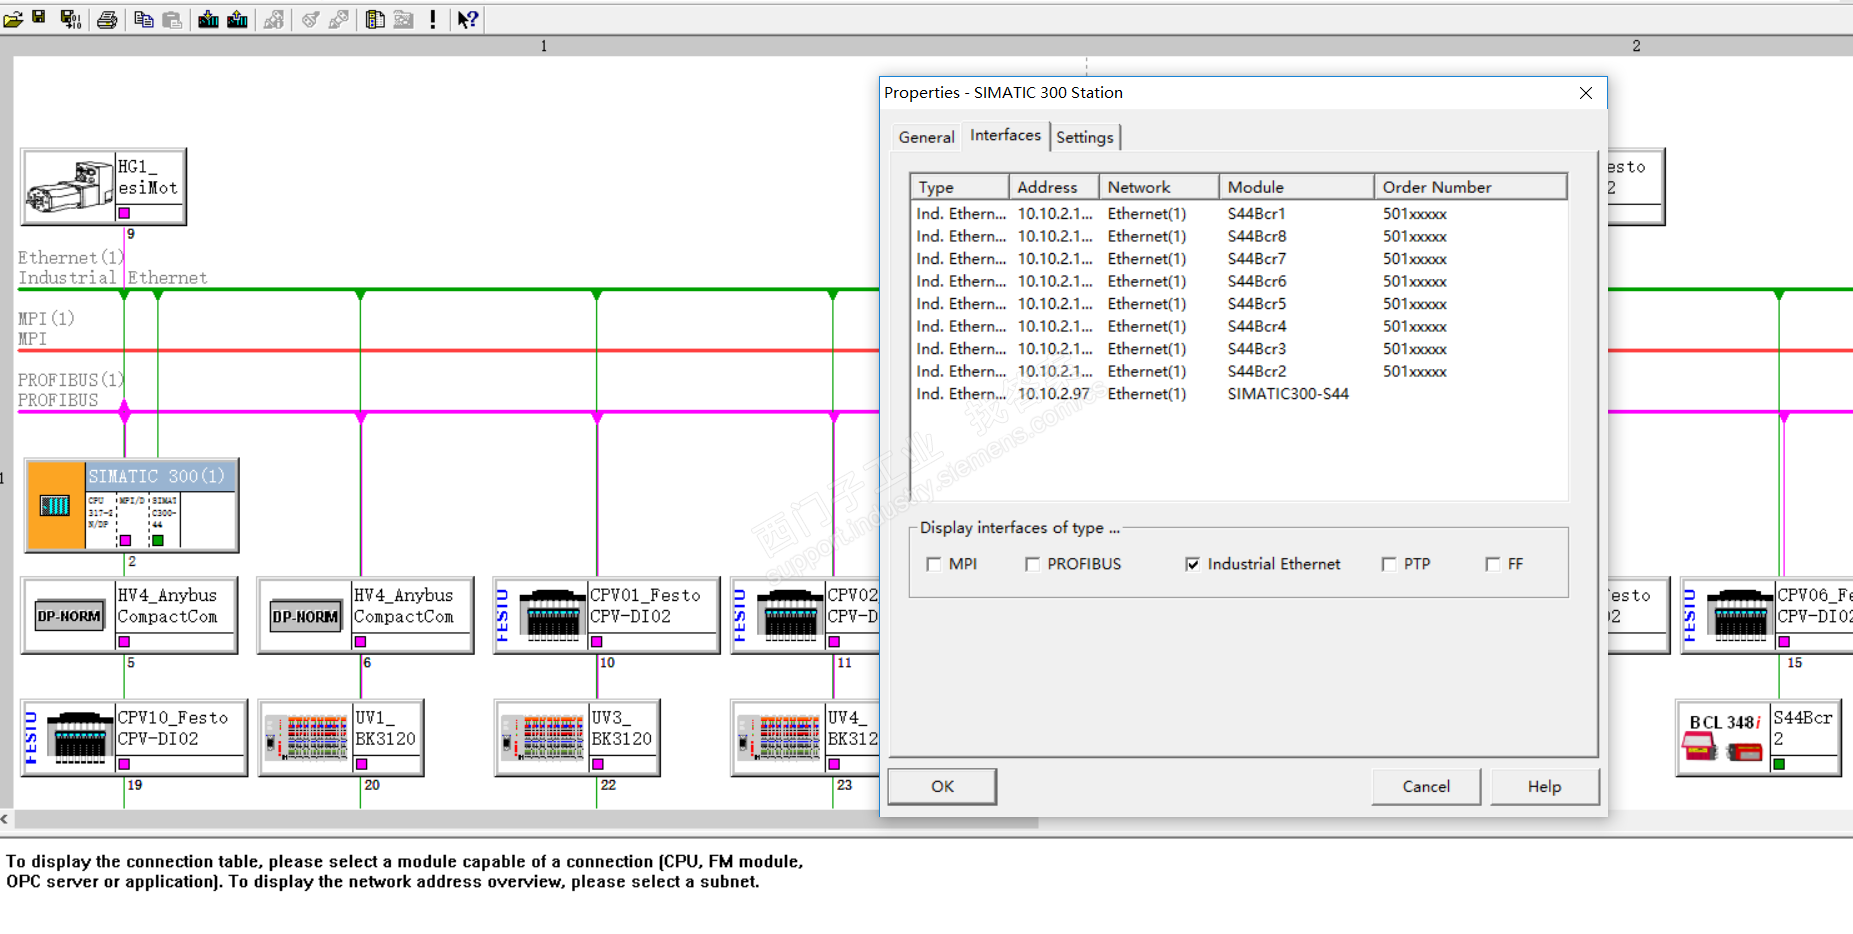Select the SIMATIC300-S44 interface row
This screenshot has width=1853, height=934.
coord(1238,394)
